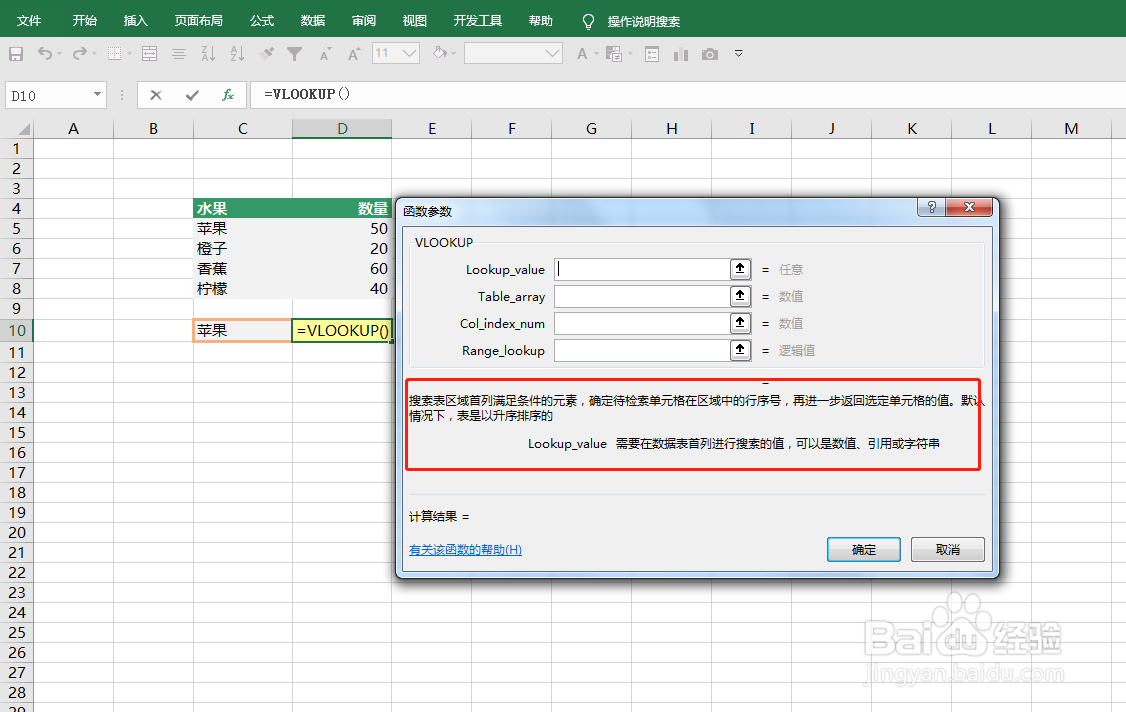Click the Select All corner triangle
Screen dimensions: 1126x712
tap(23, 129)
